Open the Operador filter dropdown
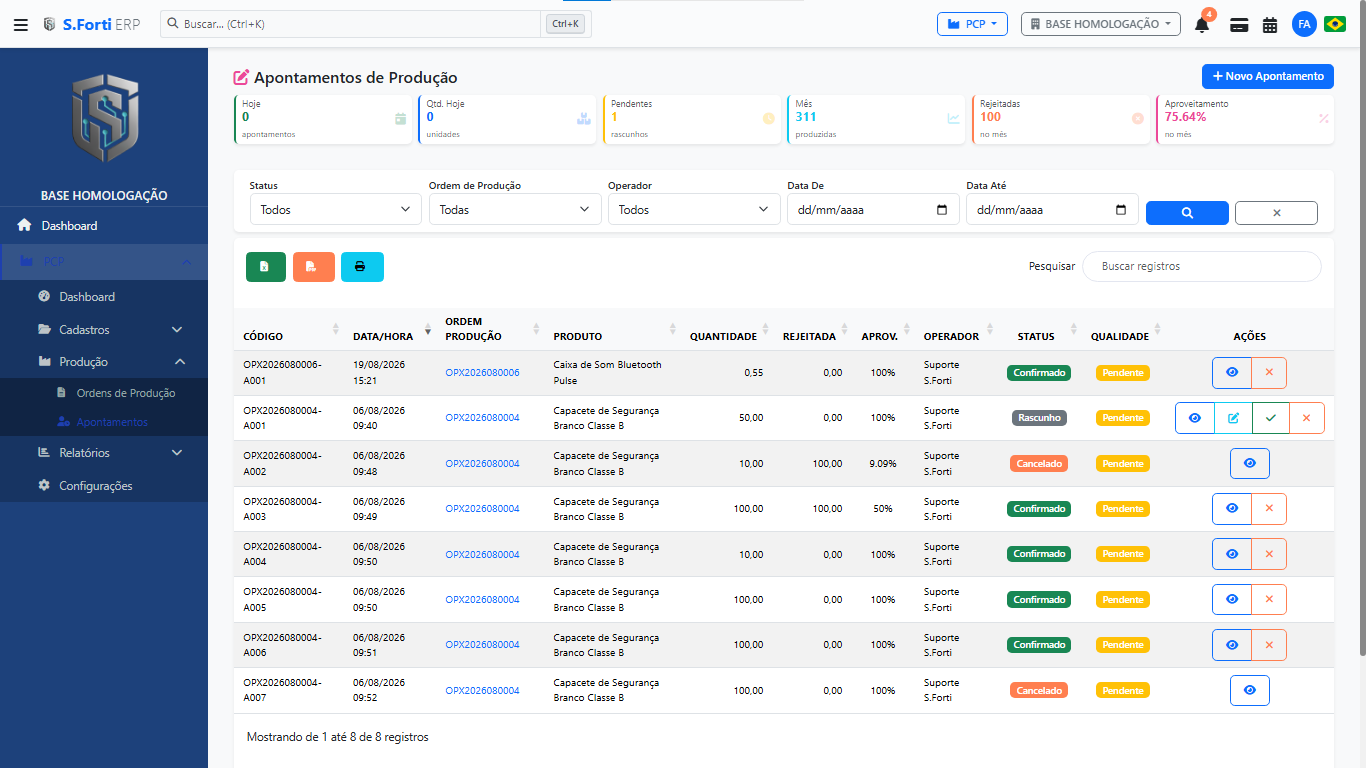Viewport: 1366px width, 768px height. (694, 209)
